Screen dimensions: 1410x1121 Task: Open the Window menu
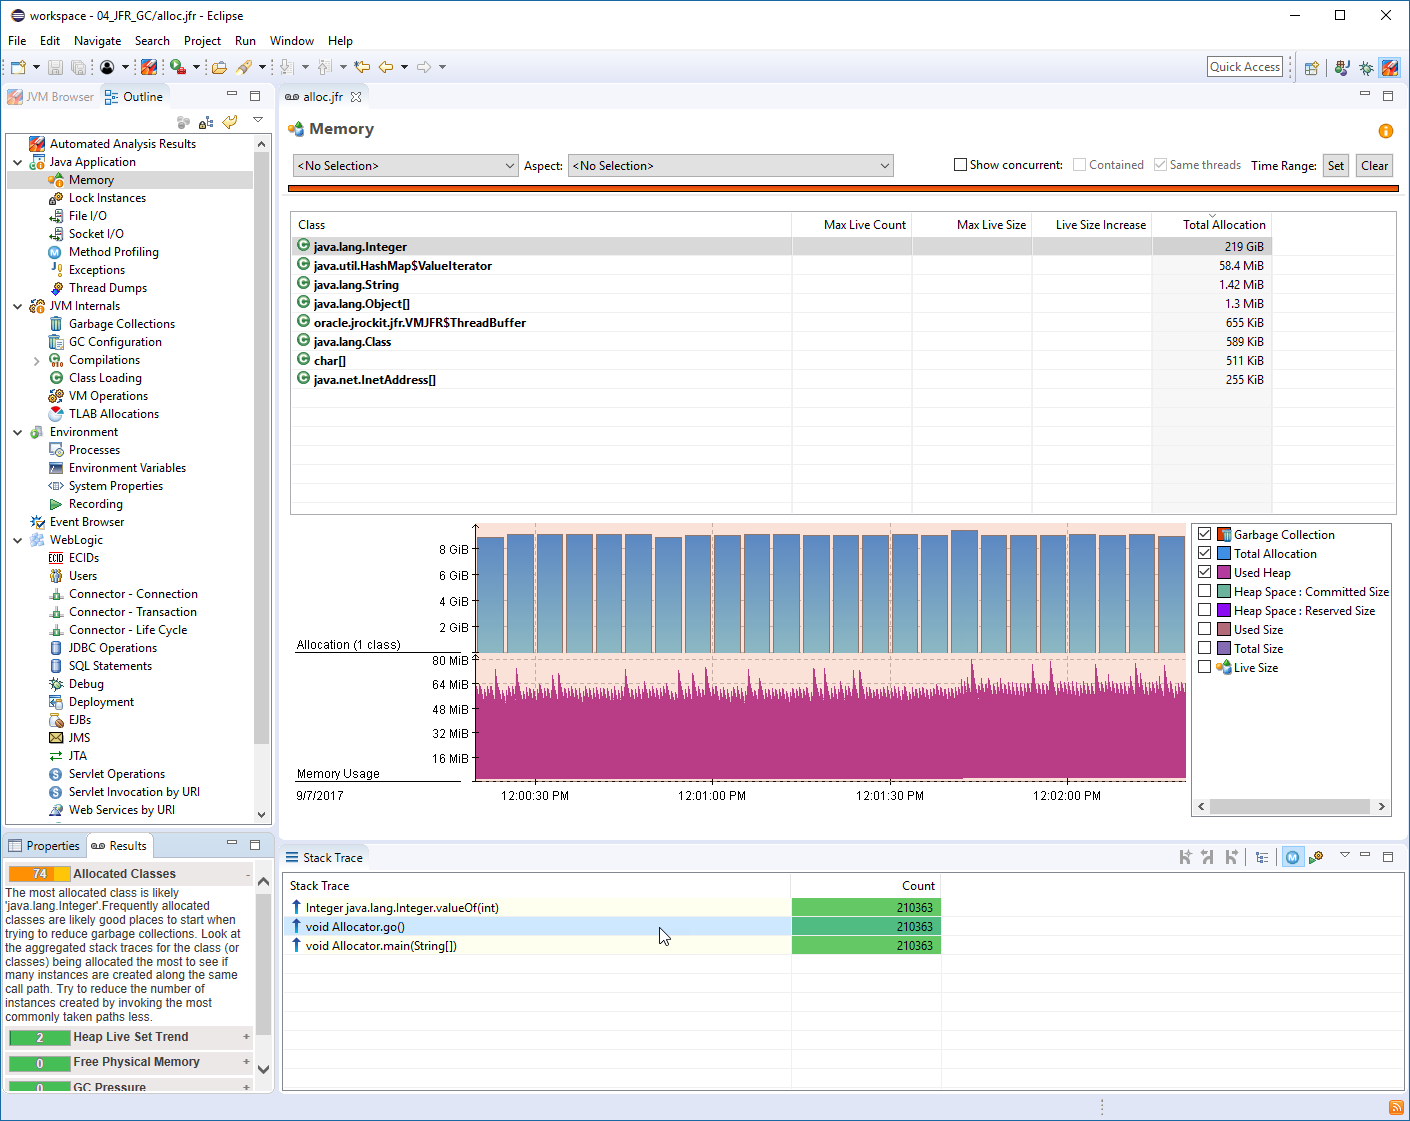(291, 41)
